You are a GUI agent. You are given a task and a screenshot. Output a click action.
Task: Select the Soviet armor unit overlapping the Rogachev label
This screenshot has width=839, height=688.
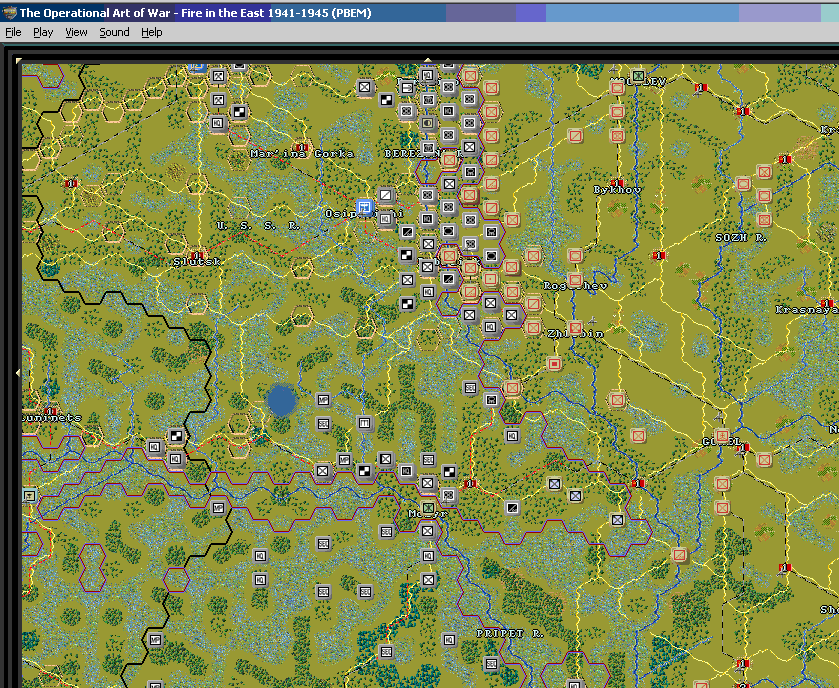click(x=575, y=279)
